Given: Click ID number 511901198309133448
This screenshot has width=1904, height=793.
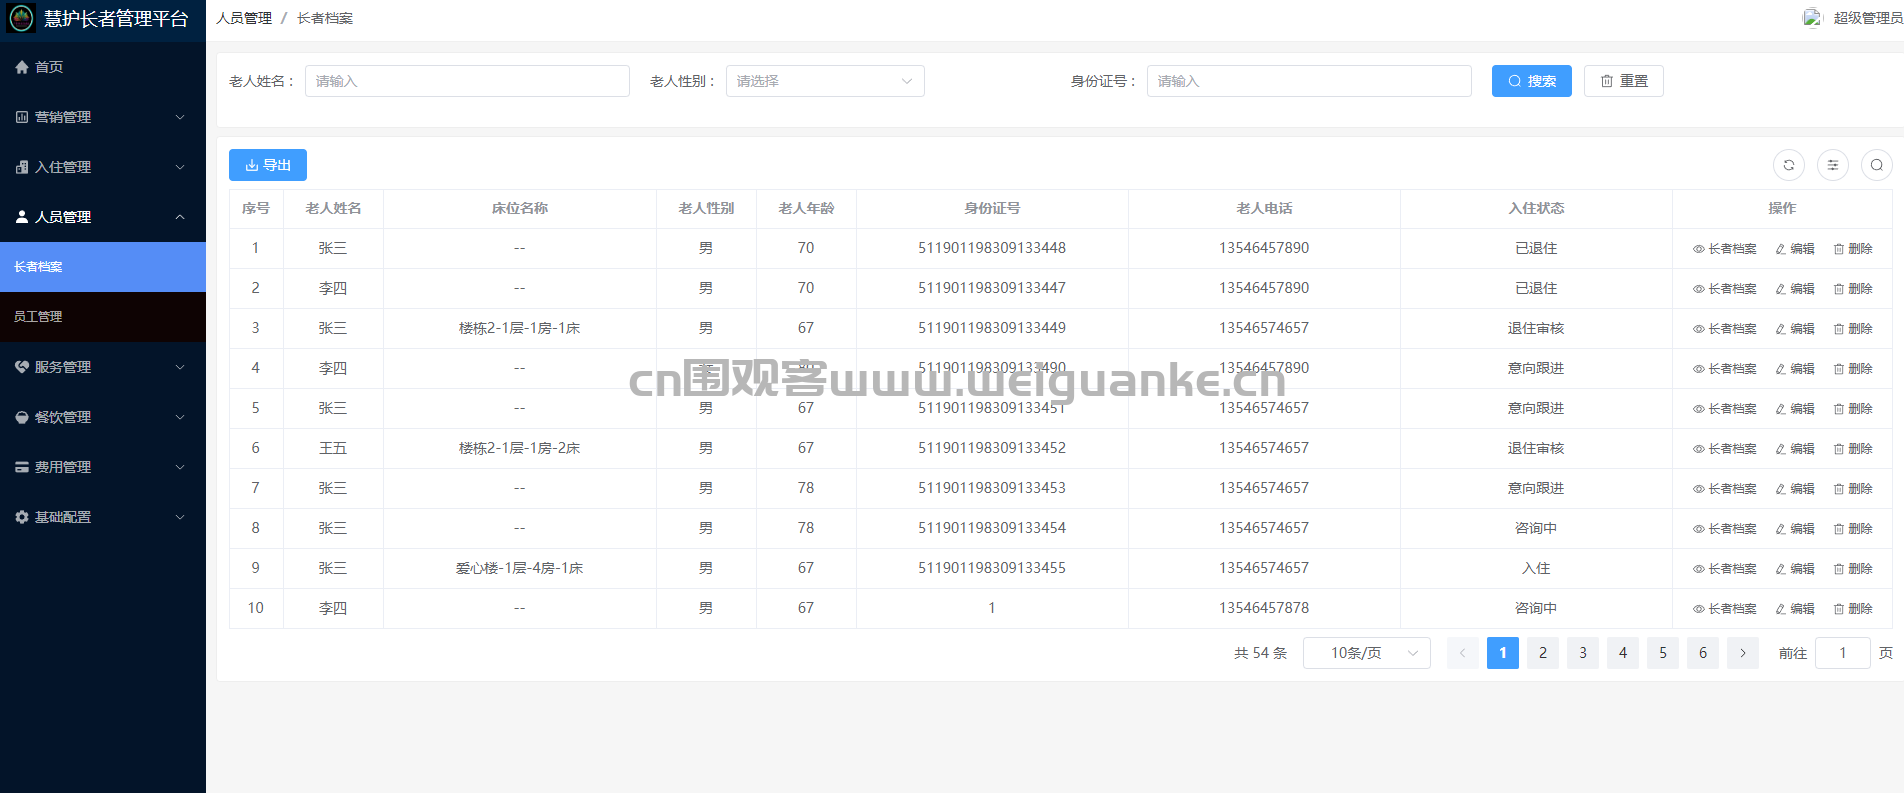Looking at the screenshot, I should click(992, 248).
